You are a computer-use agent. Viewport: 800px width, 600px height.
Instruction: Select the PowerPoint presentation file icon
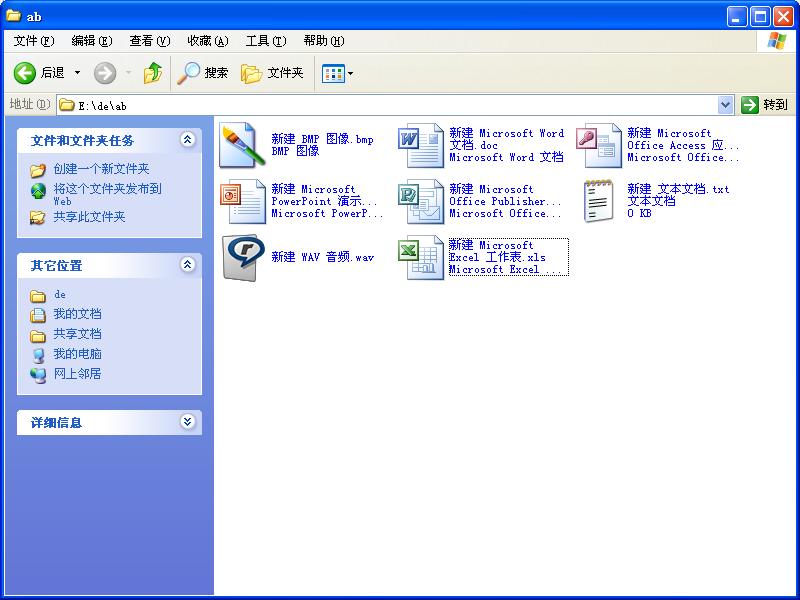(243, 202)
